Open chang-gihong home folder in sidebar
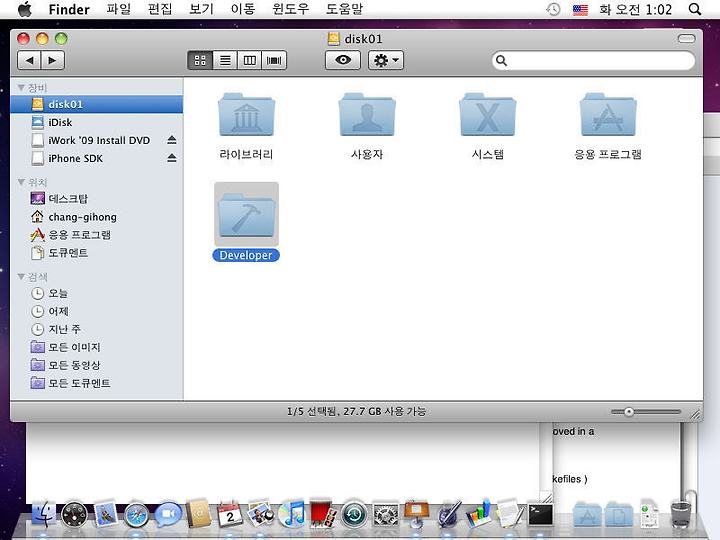 96,217
